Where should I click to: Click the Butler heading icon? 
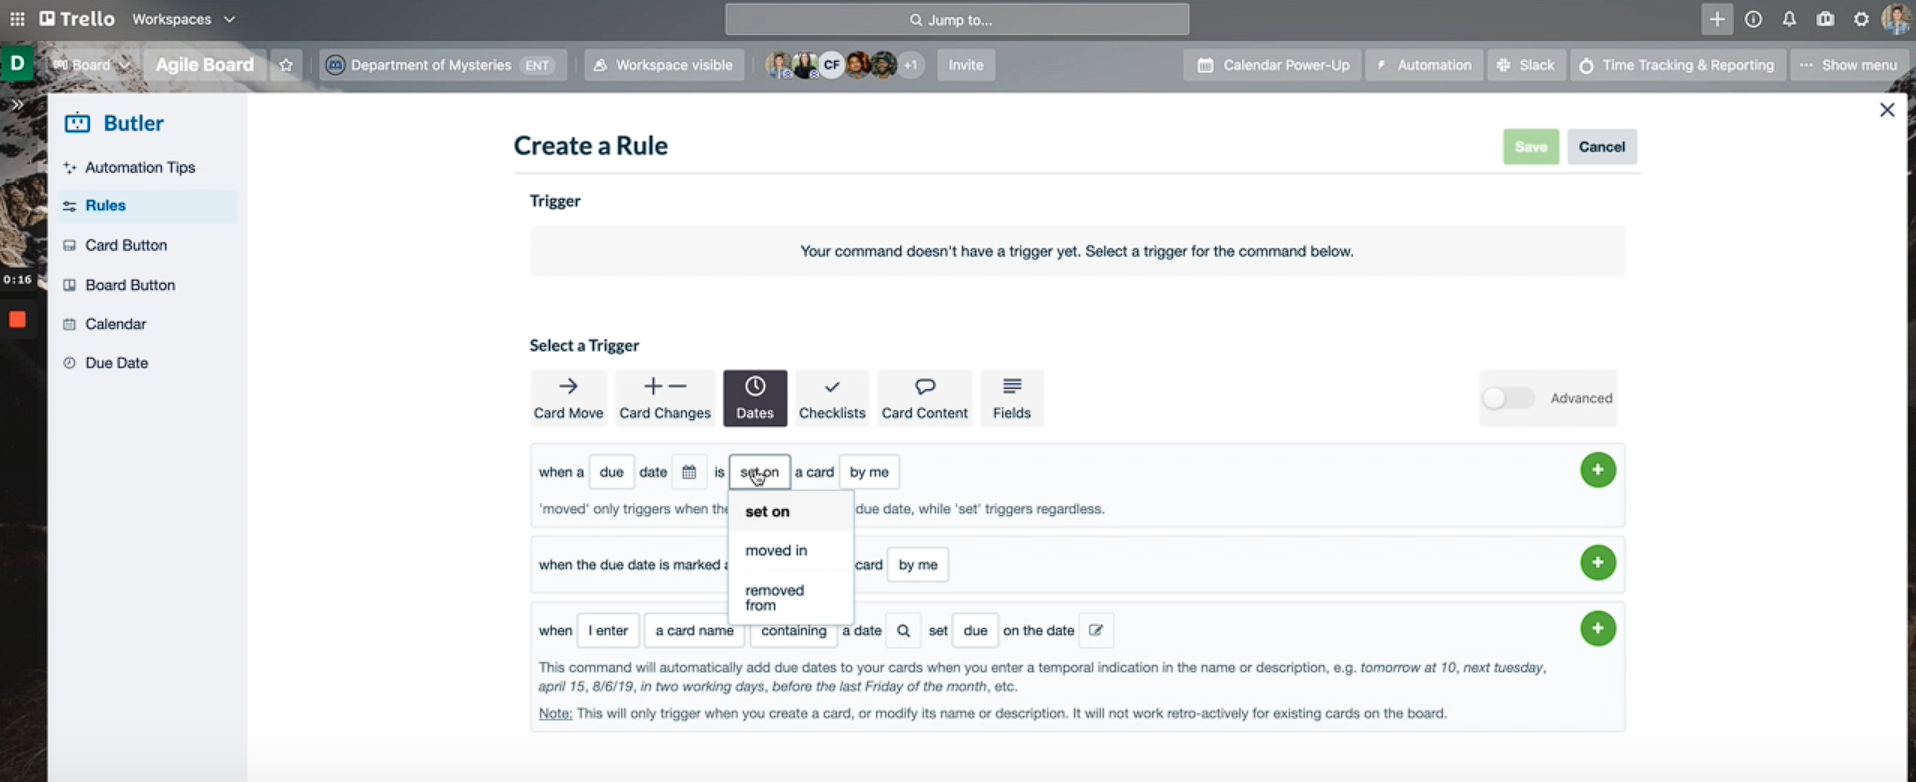(x=77, y=123)
